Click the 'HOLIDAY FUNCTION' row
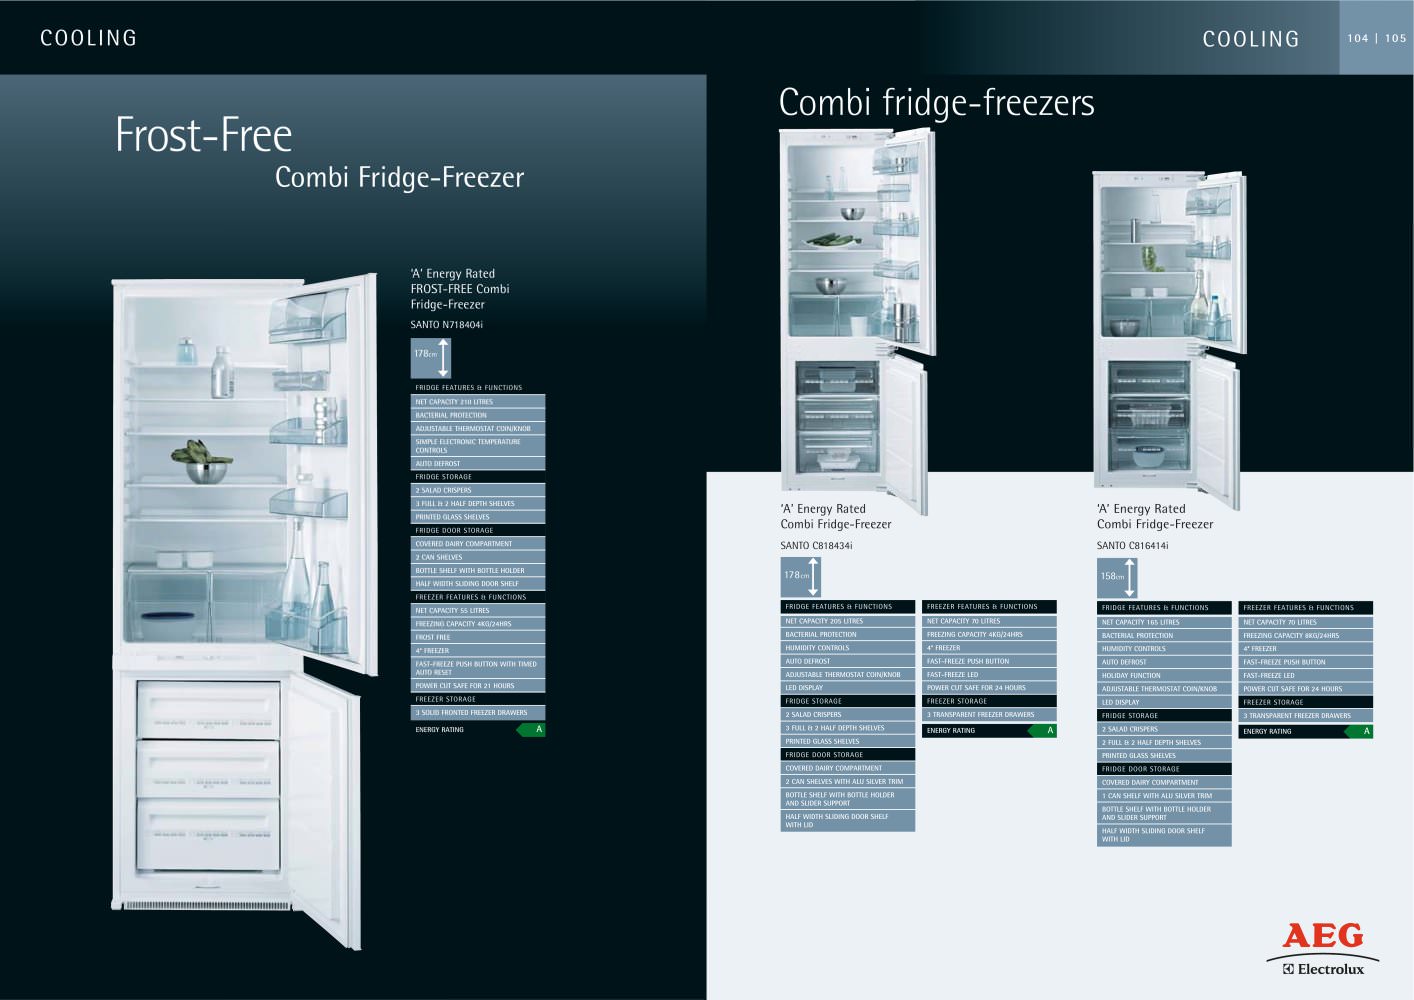The height and width of the screenshot is (1000, 1414). (1164, 676)
